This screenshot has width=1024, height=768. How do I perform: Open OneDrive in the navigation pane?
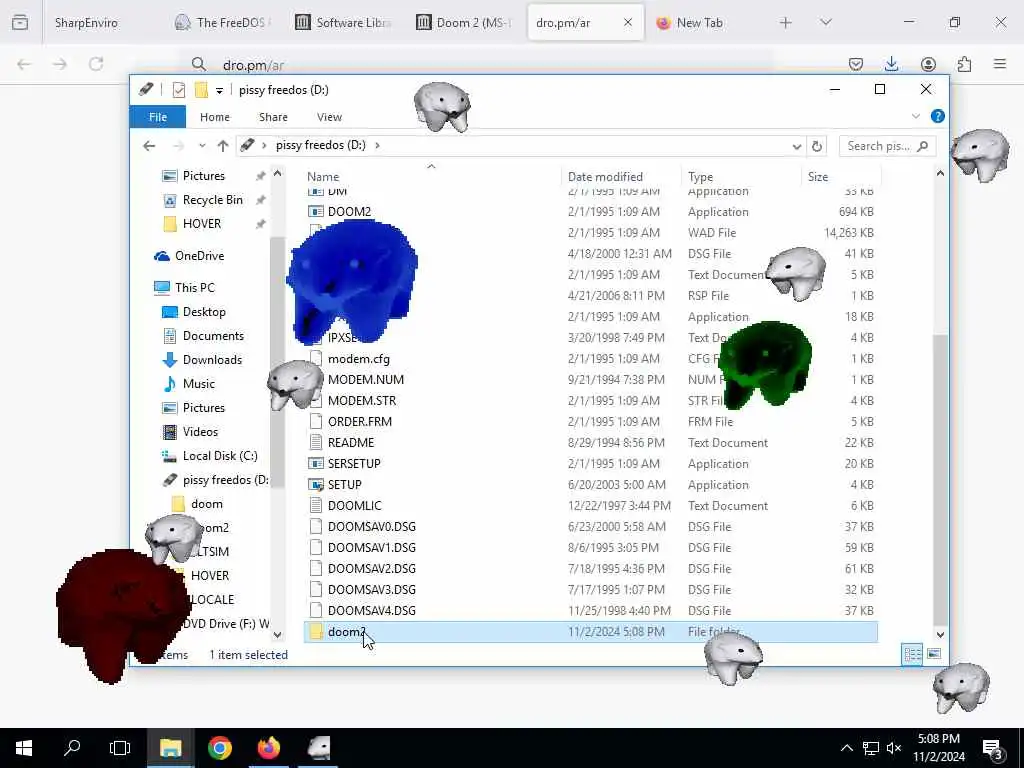199,255
